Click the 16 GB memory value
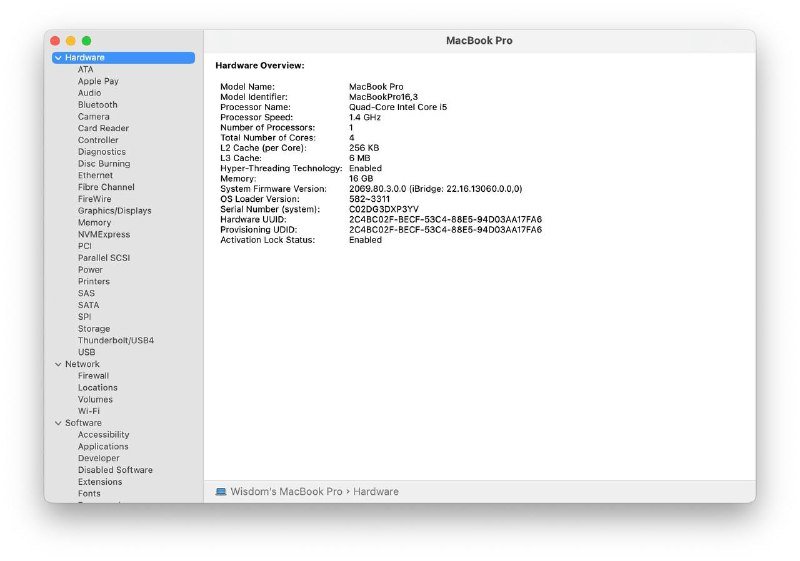 (x=361, y=178)
